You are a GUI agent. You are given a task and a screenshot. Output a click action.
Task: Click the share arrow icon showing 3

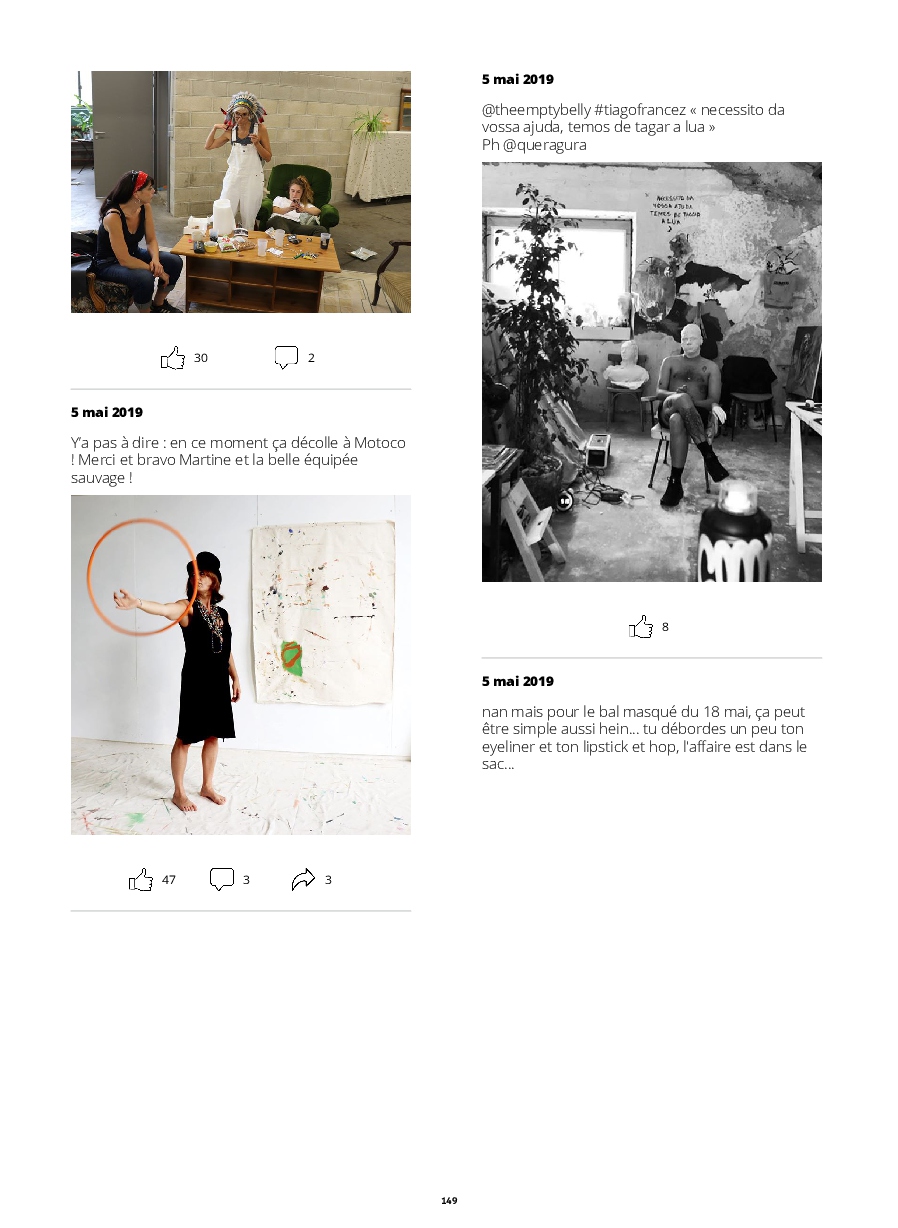pyautogui.click(x=303, y=879)
